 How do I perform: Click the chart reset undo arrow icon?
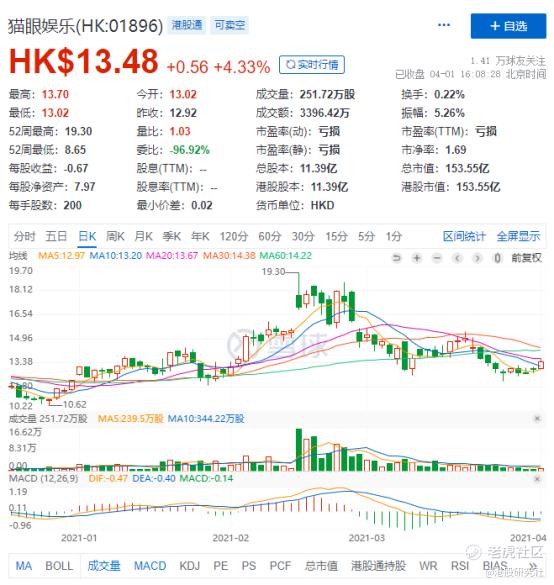(397, 258)
